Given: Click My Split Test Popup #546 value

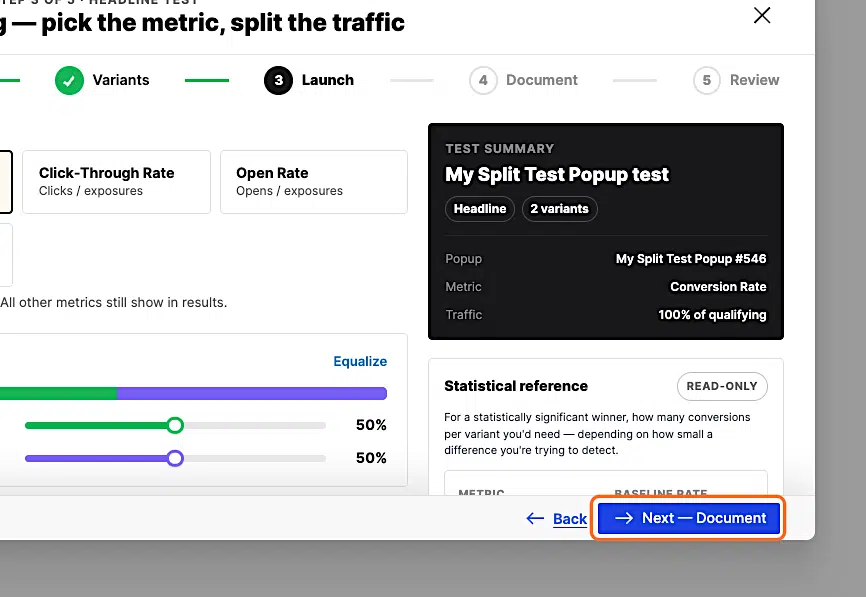Looking at the screenshot, I should point(691,259).
